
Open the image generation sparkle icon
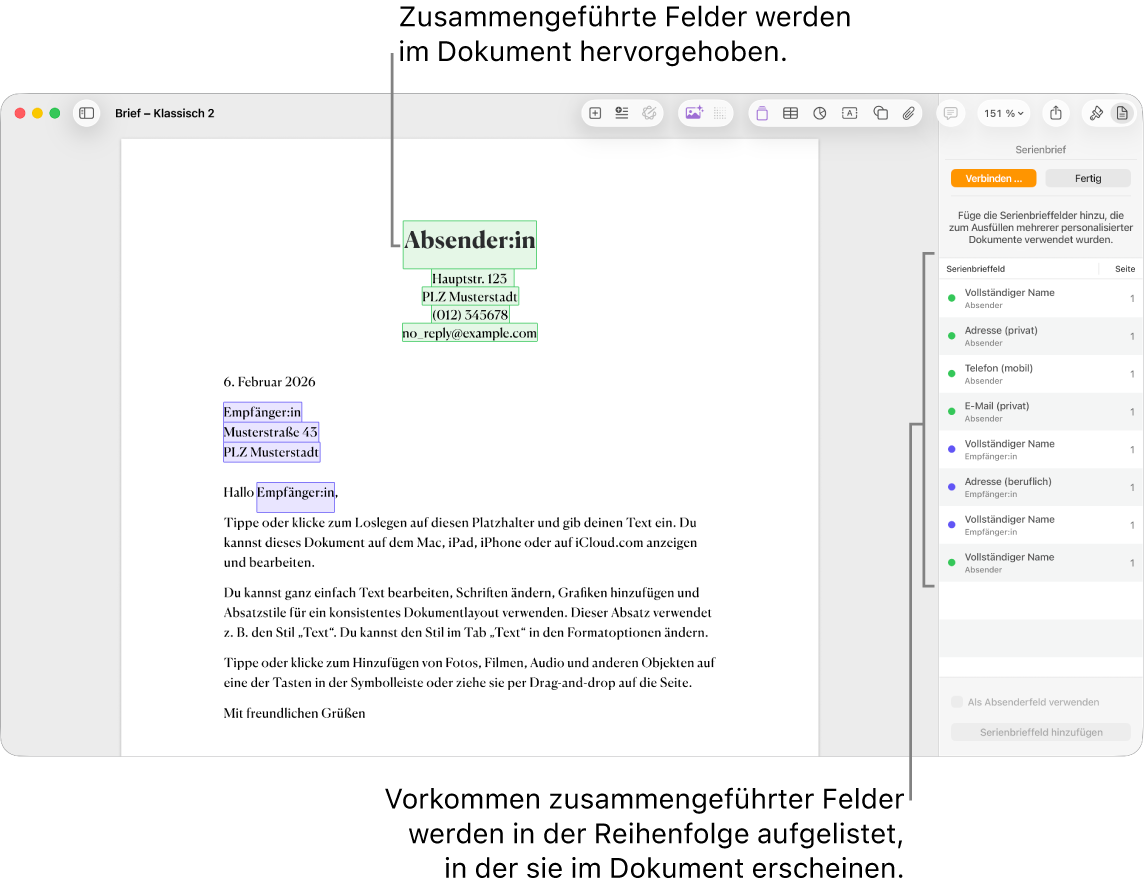(x=693, y=113)
